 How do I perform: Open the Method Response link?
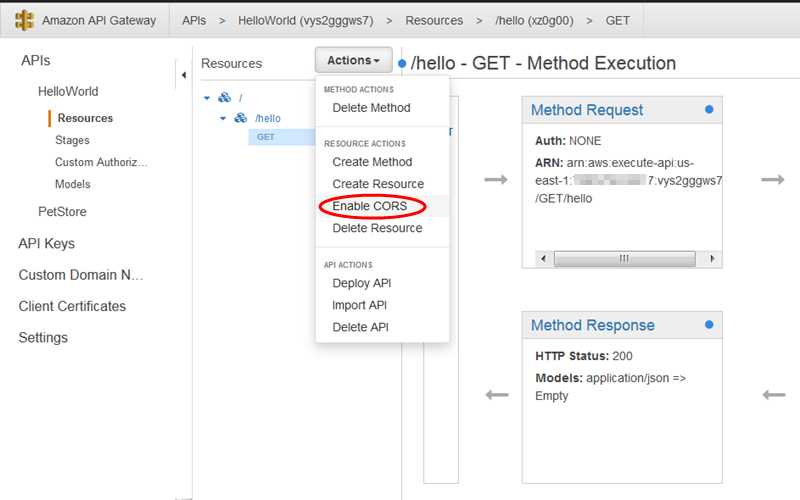click(592, 325)
